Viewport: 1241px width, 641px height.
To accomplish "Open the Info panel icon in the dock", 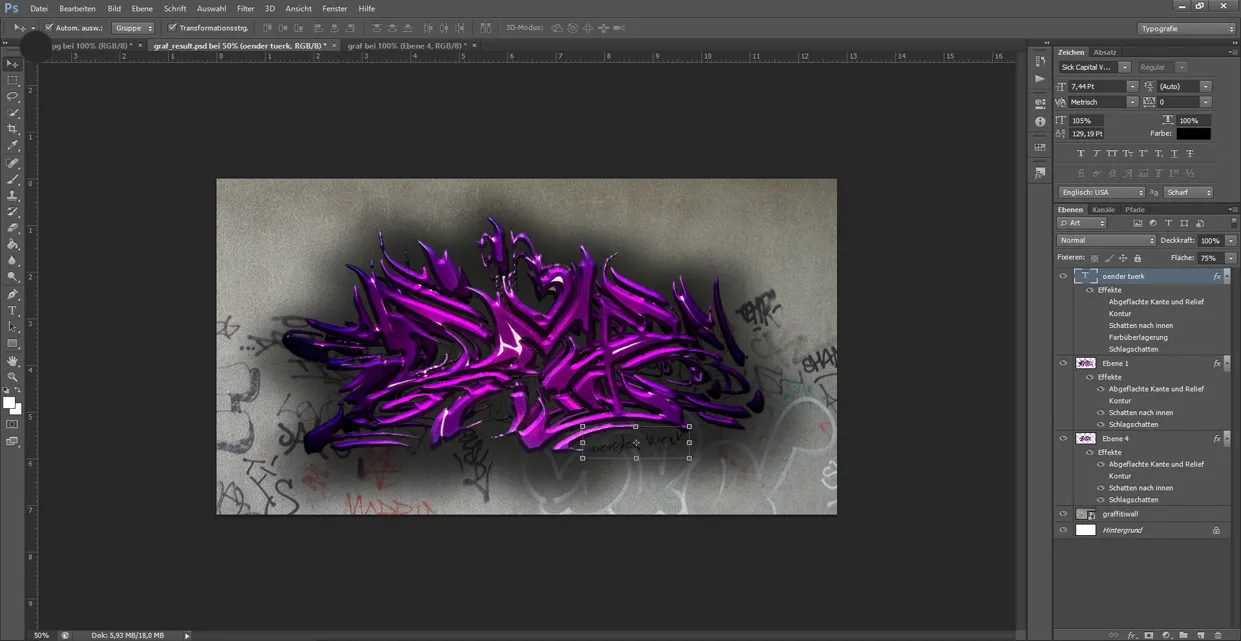I will (x=1040, y=122).
